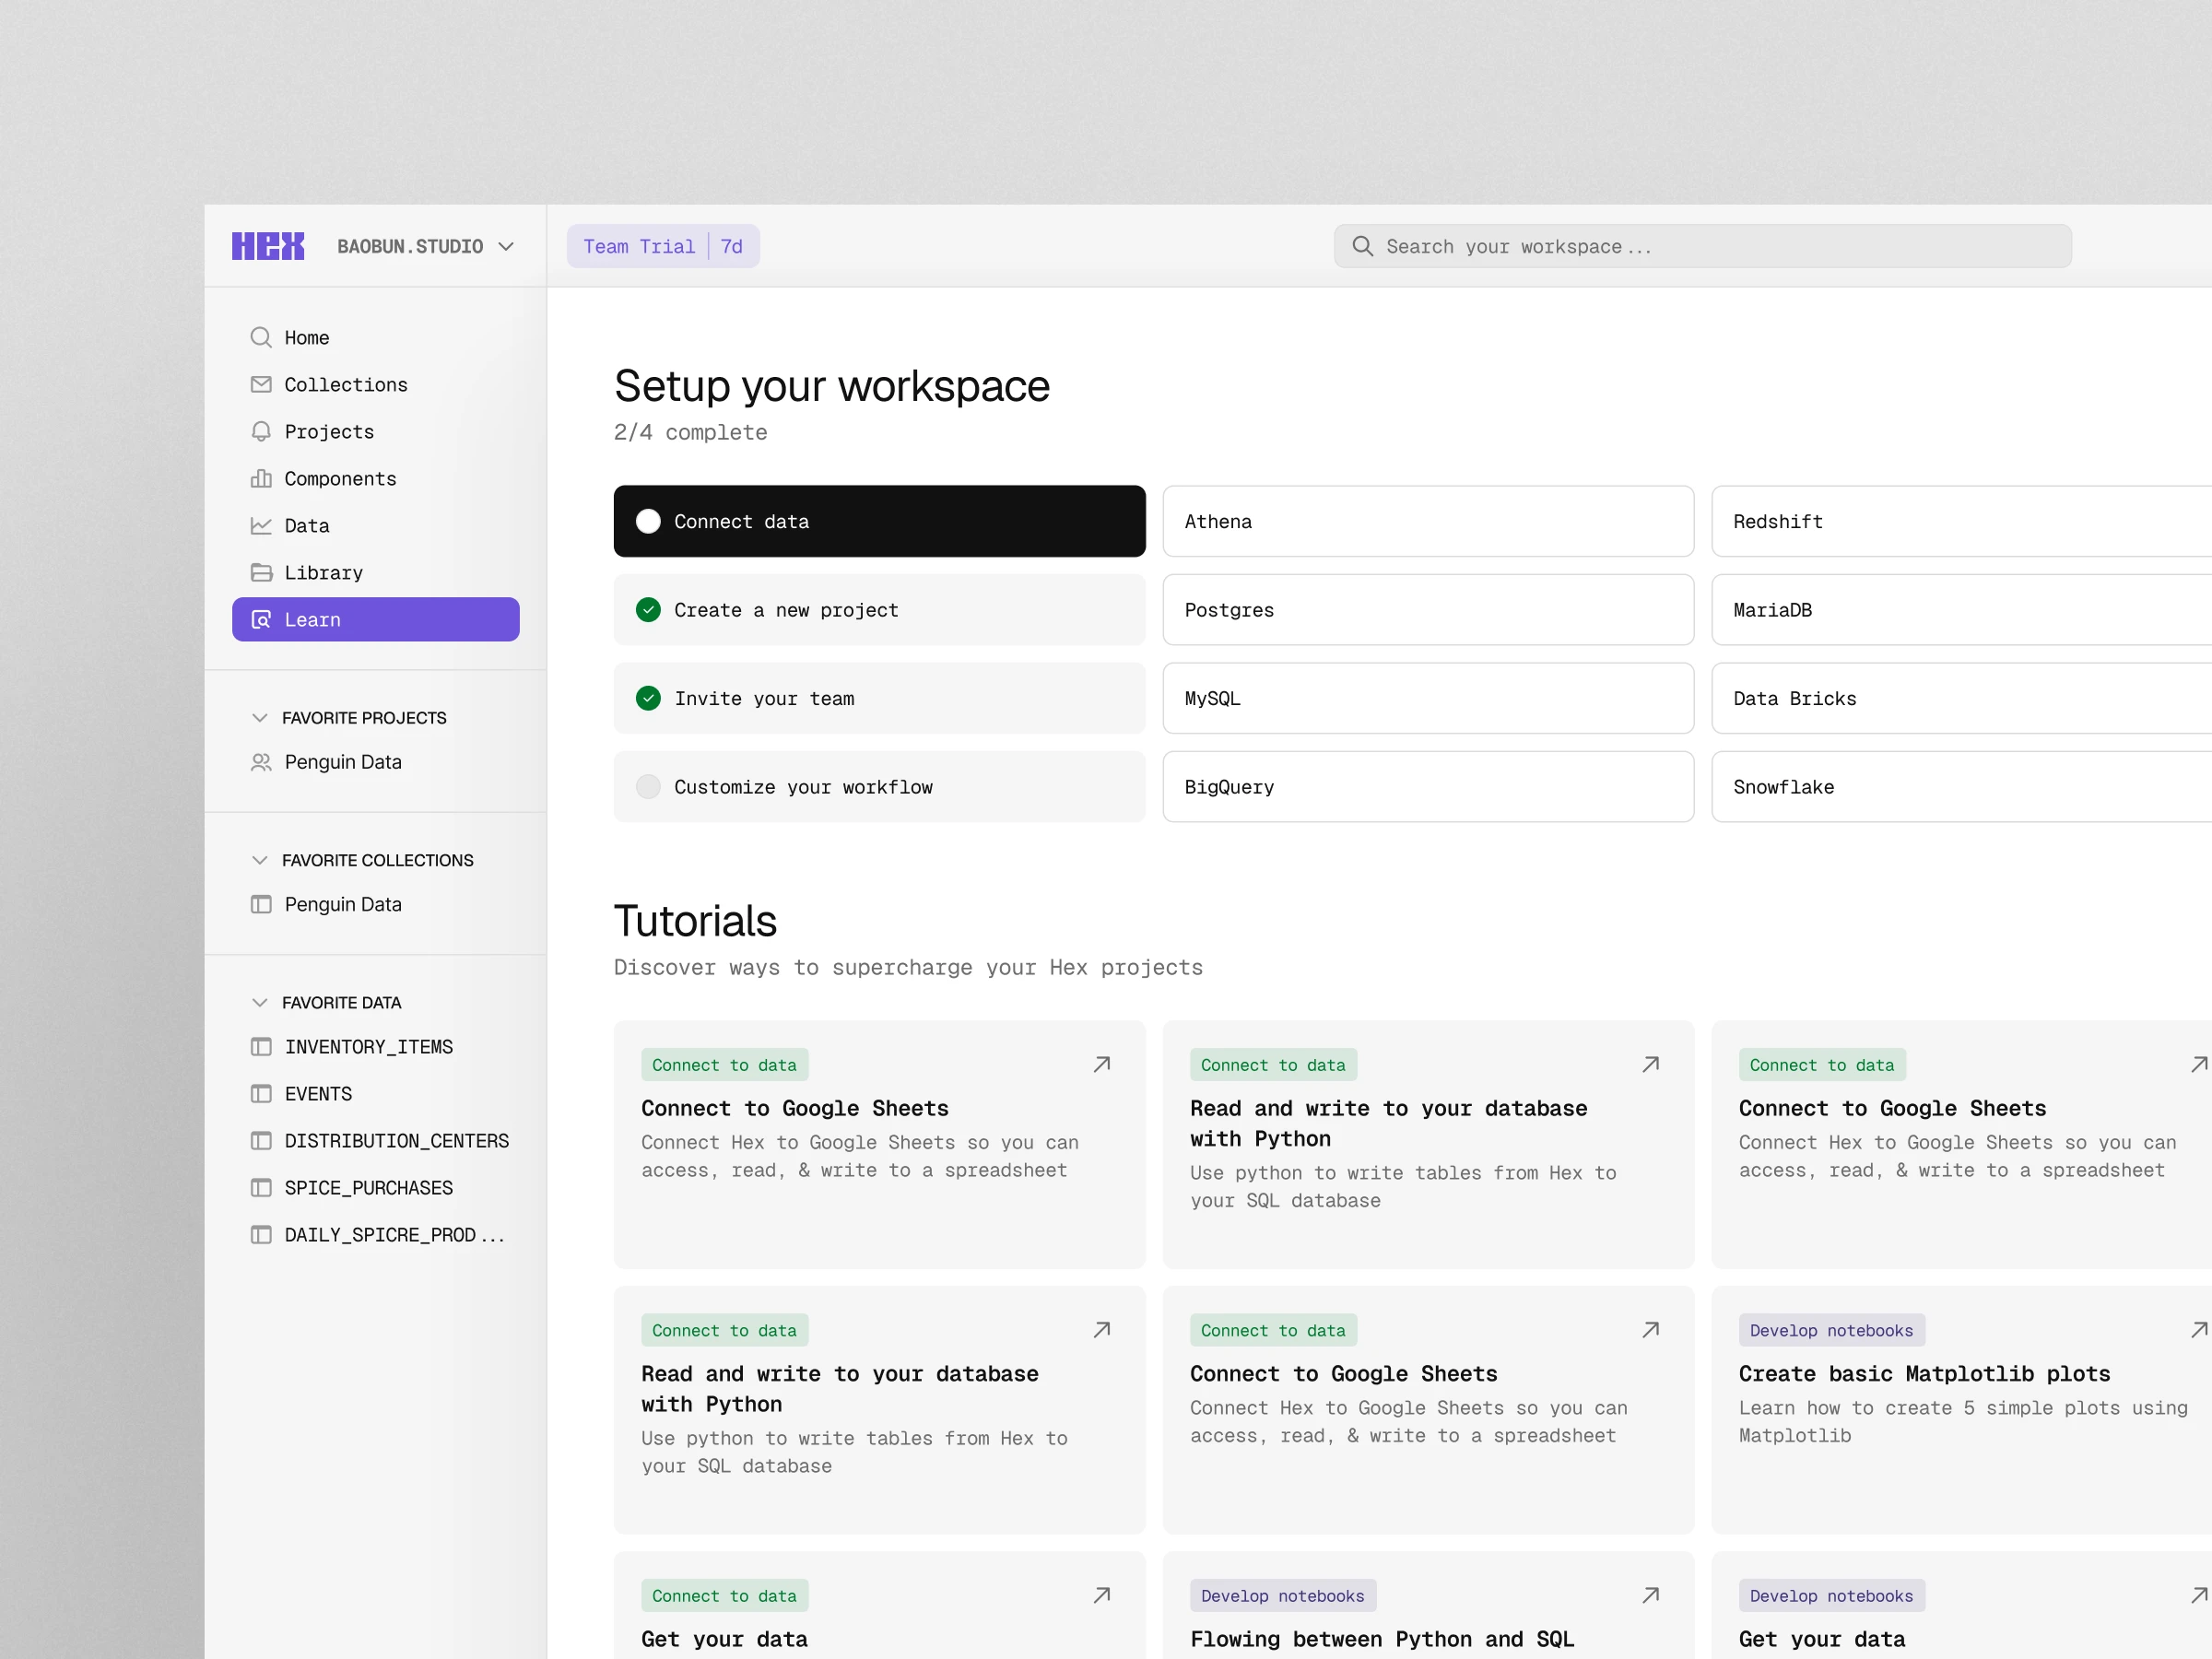The width and height of the screenshot is (2212, 1659).
Task: Click the search magnifier icon in search bar
Action: click(x=1362, y=246)
